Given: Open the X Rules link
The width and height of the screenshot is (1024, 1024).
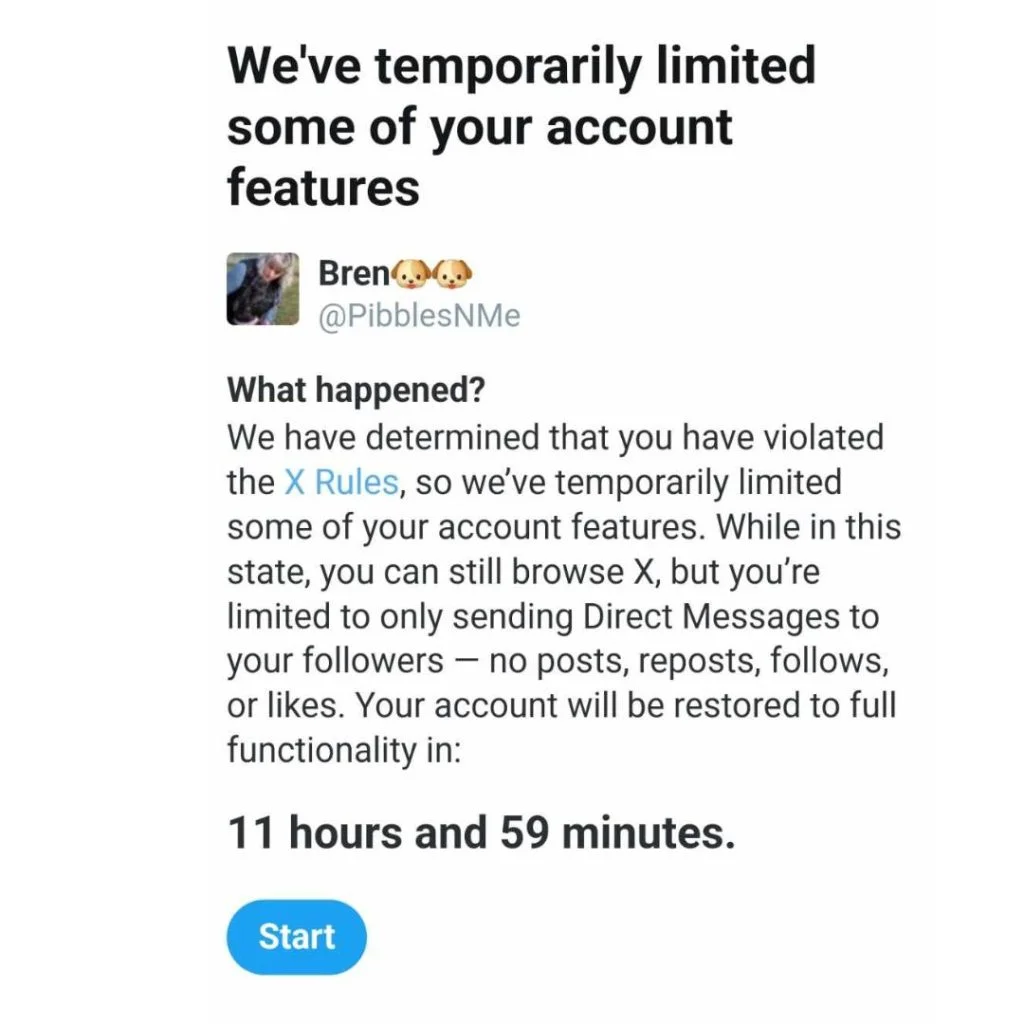Looking at the screenshot, I should (342, 483).
